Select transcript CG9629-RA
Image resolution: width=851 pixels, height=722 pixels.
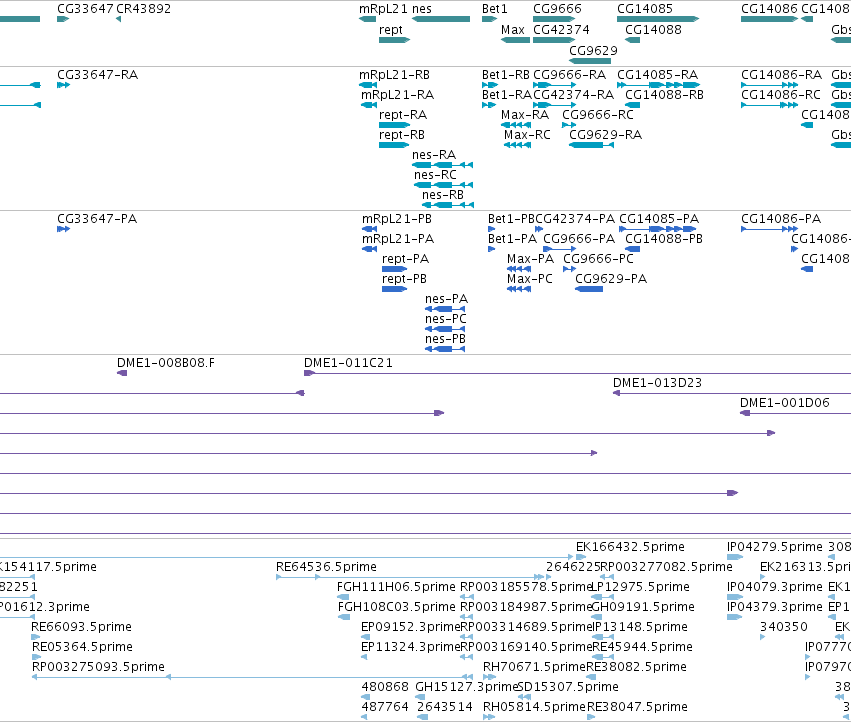pyautogui.click(x=606, y=135)
